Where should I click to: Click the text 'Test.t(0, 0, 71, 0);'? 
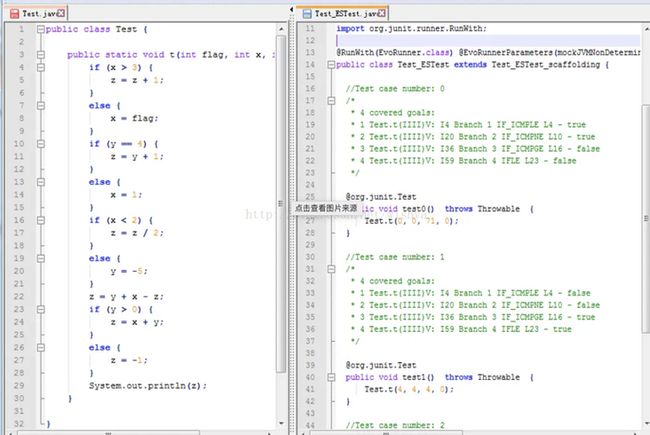pyautogui.click(x=412, y=221)
